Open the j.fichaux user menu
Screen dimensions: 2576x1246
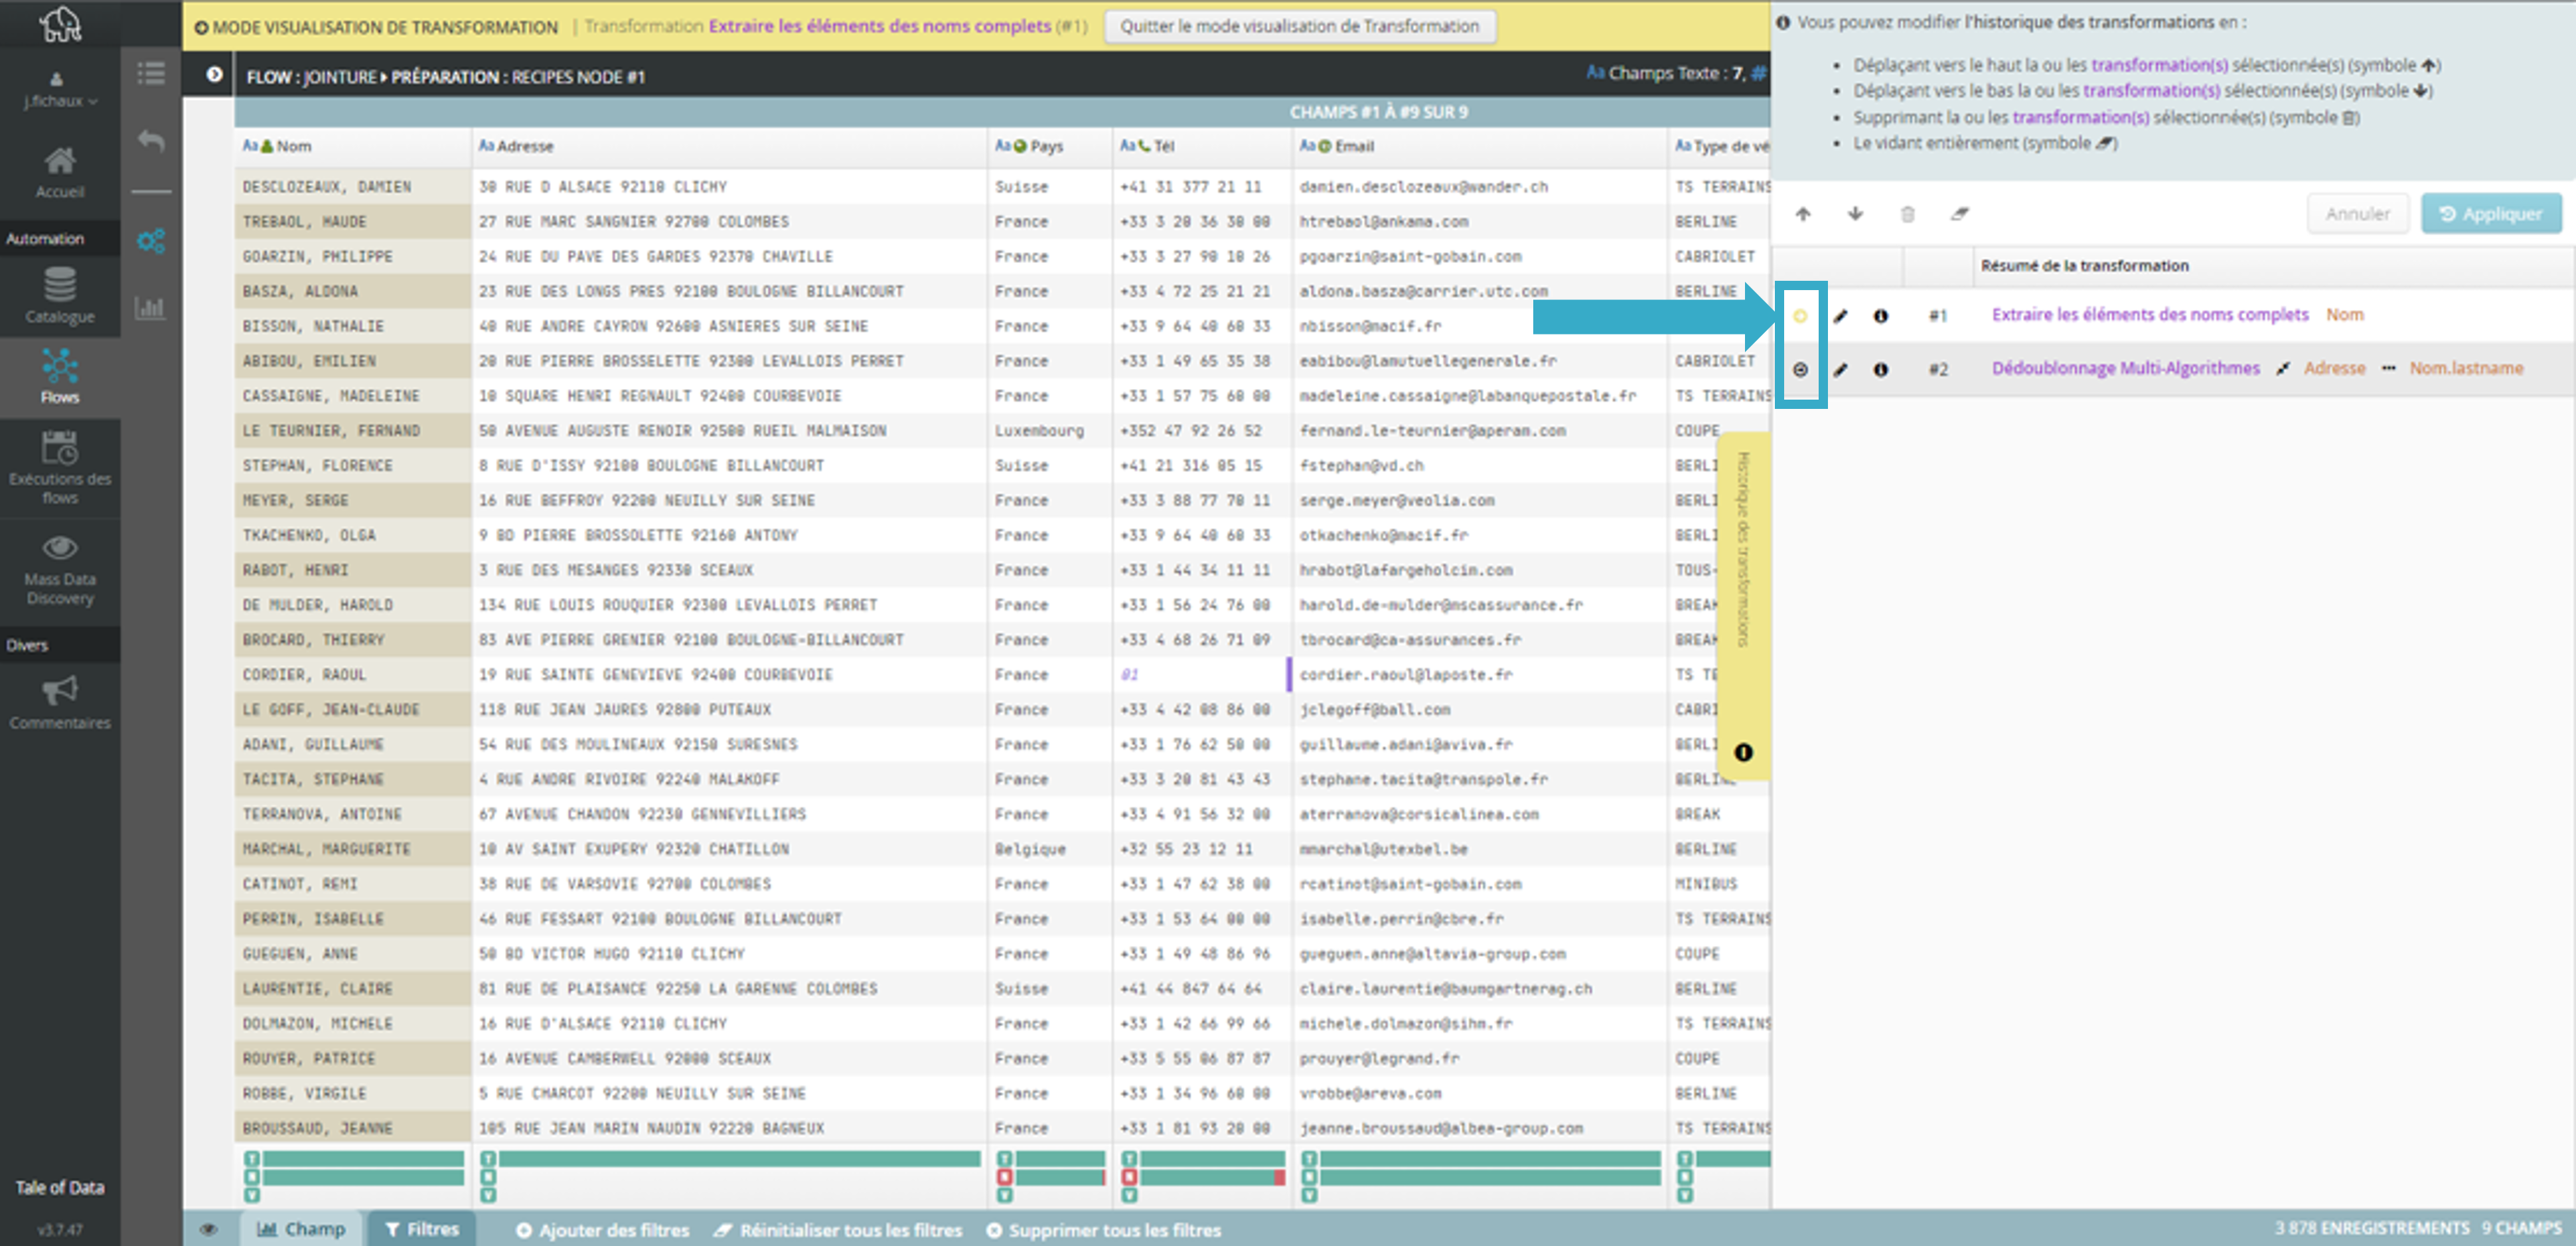(60, 91)
